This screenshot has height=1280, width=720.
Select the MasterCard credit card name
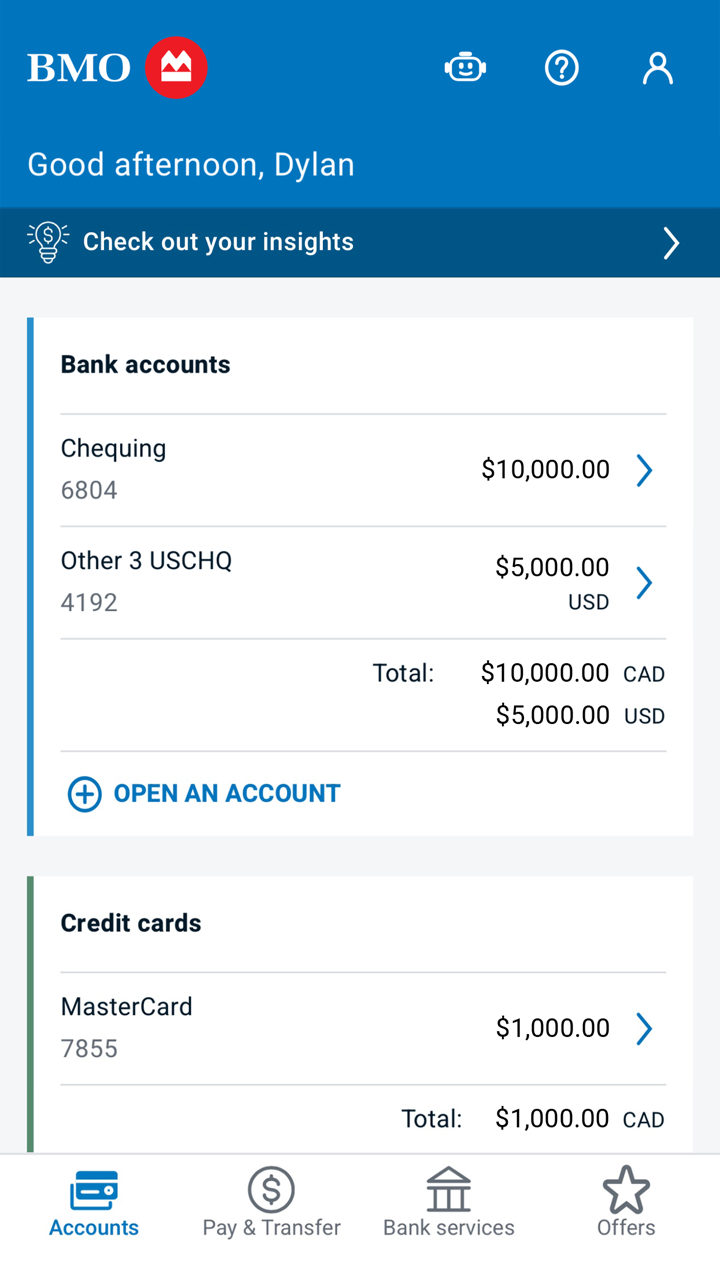126,1007
